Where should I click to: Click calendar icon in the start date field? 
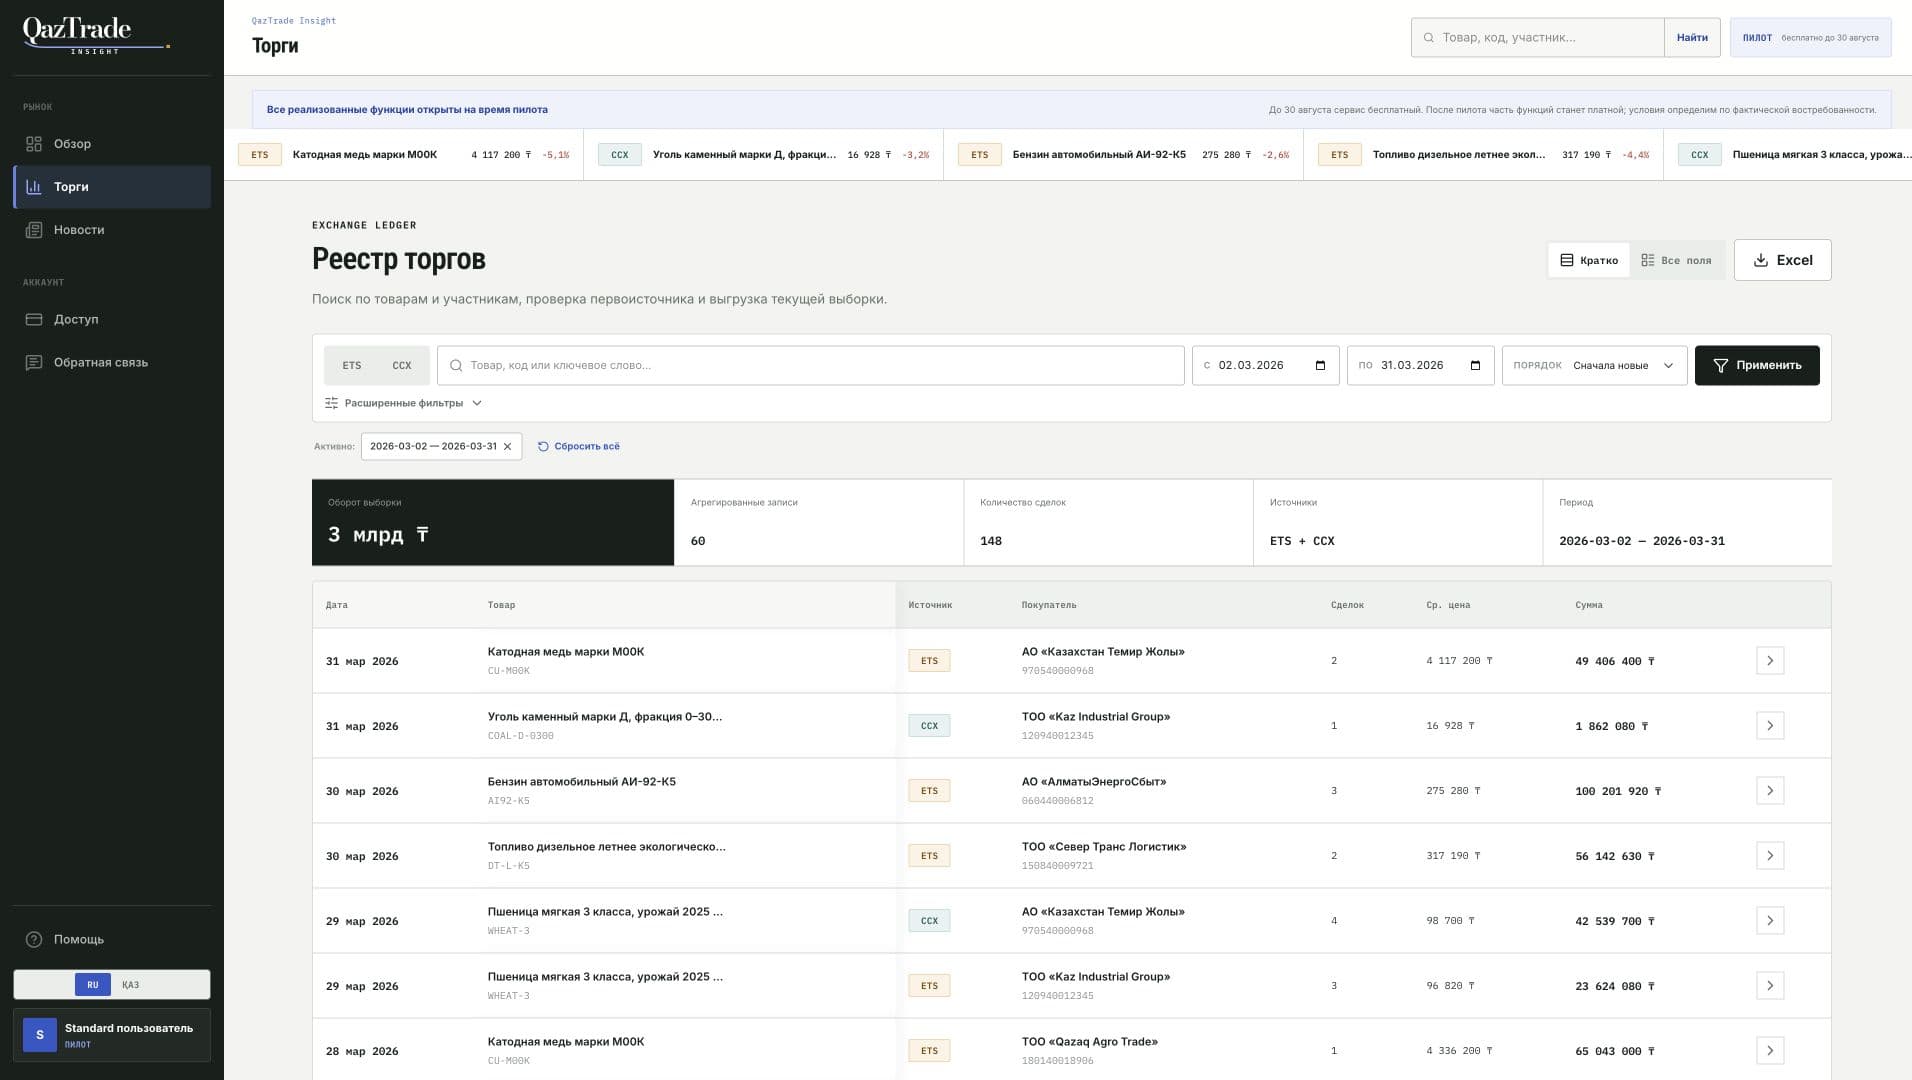pos(1320,365)
